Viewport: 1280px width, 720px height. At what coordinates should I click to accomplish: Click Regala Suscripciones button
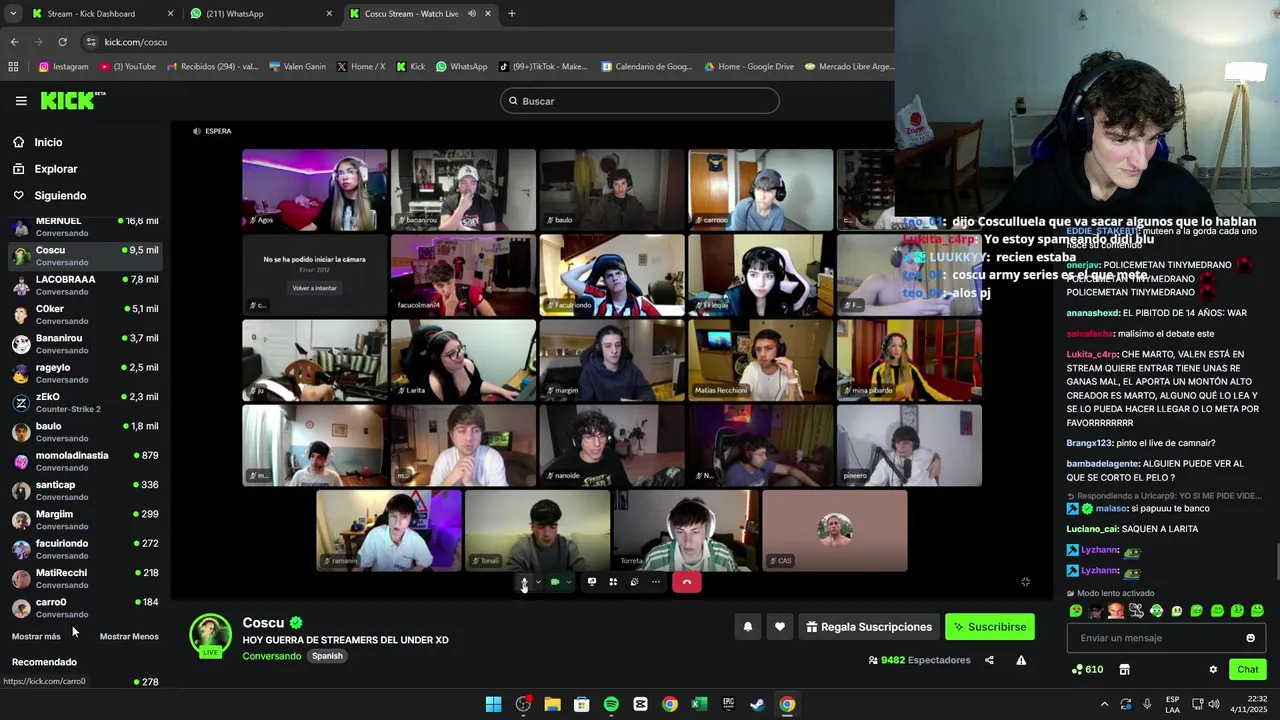[x=868, y=627]
